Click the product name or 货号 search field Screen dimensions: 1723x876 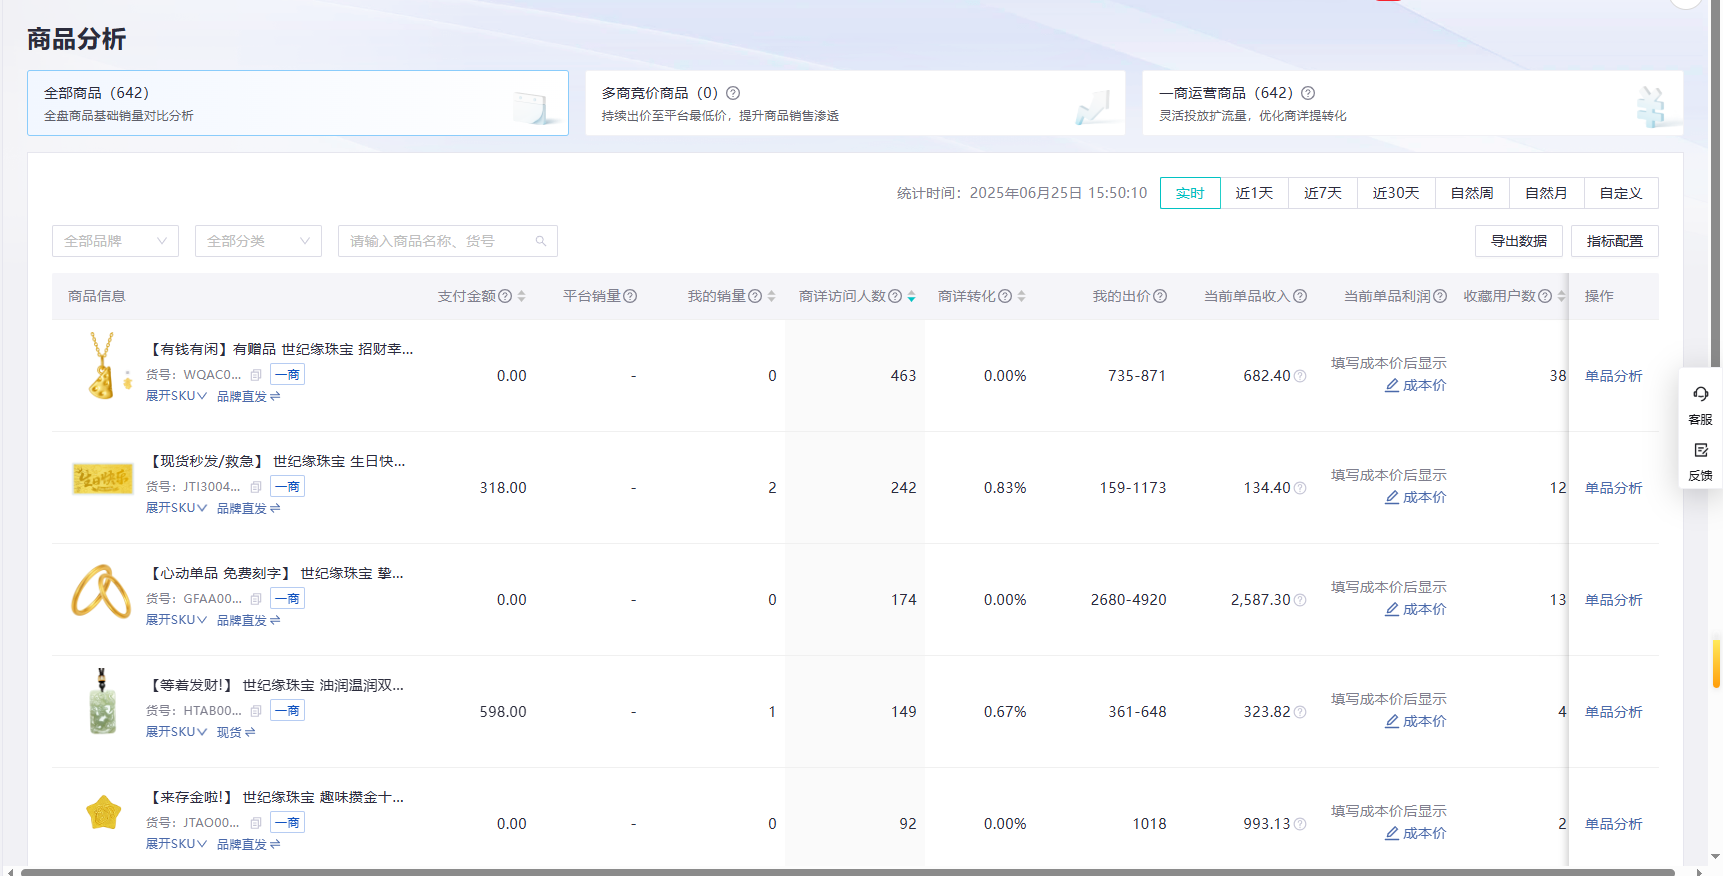(437, 241)
